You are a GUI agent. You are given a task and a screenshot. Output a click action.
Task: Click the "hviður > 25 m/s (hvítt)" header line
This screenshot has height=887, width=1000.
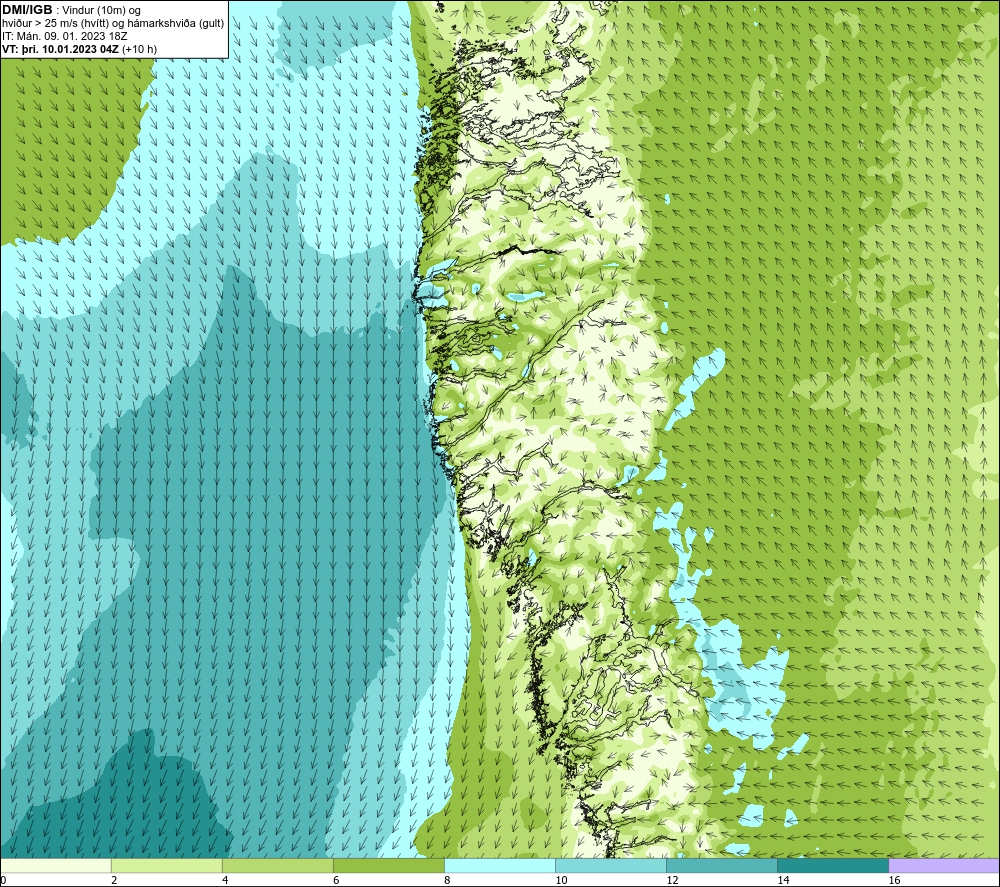(x=55, y=24)
